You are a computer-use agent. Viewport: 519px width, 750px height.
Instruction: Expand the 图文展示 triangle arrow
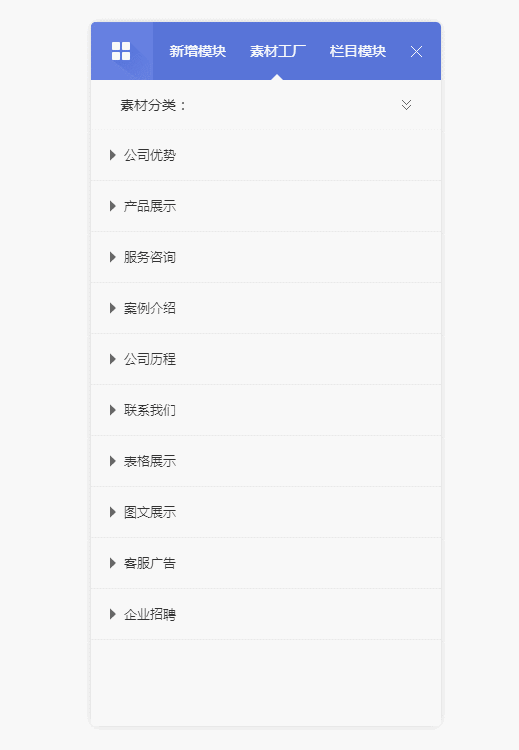(x=112, y=512)
